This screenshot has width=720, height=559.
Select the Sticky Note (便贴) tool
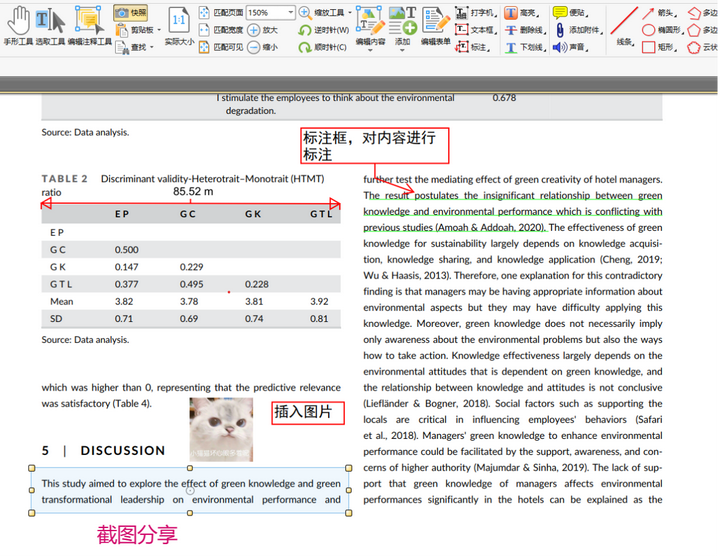click(x=571, y=13)
